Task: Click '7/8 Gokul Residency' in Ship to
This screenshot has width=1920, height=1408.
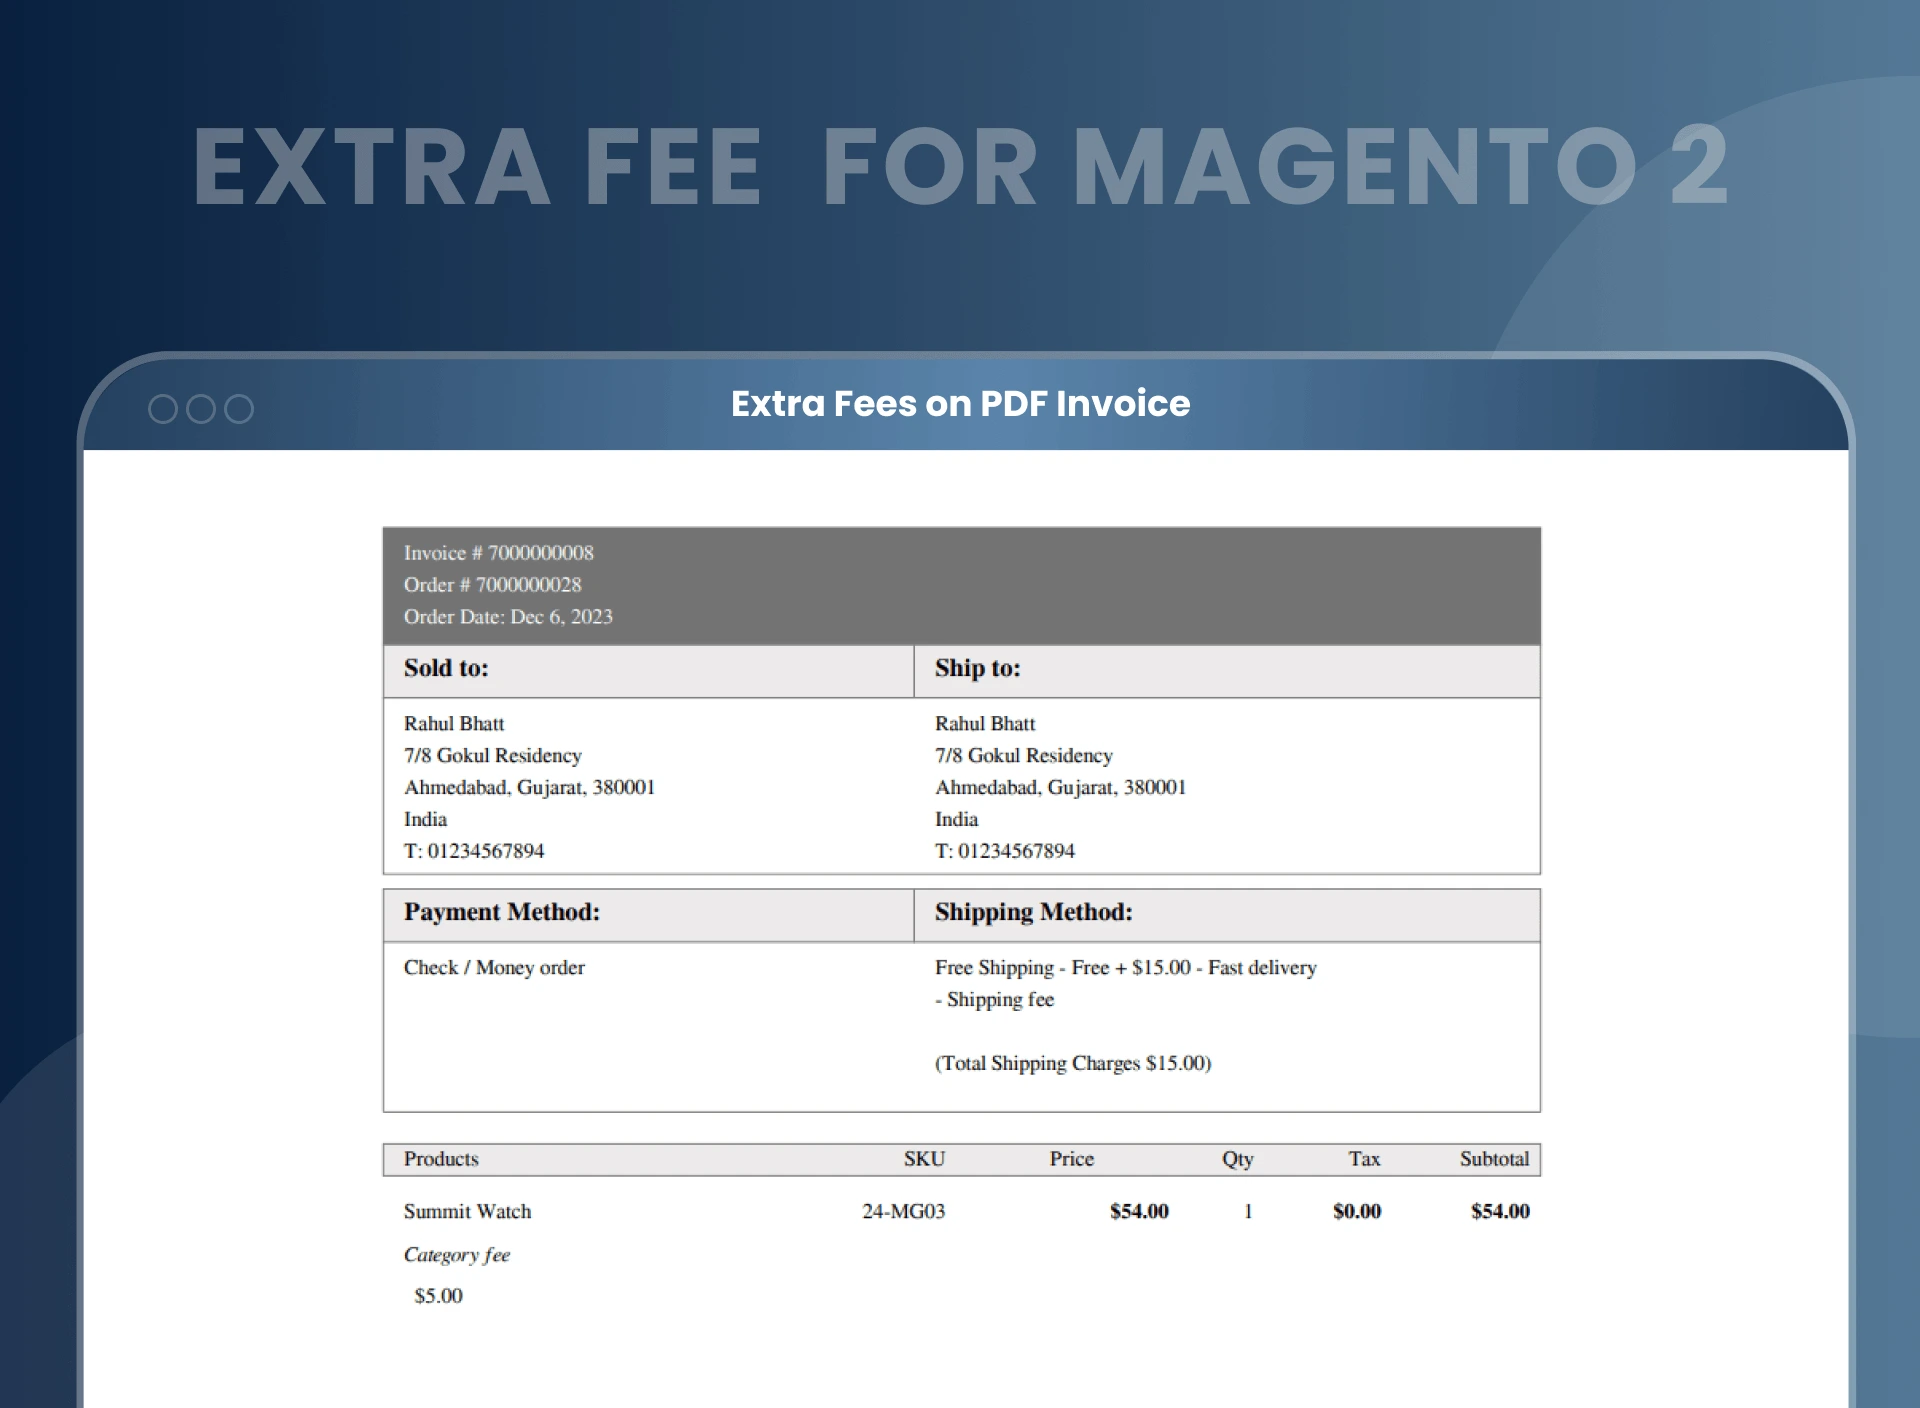Action: [x=1024, y=756]
